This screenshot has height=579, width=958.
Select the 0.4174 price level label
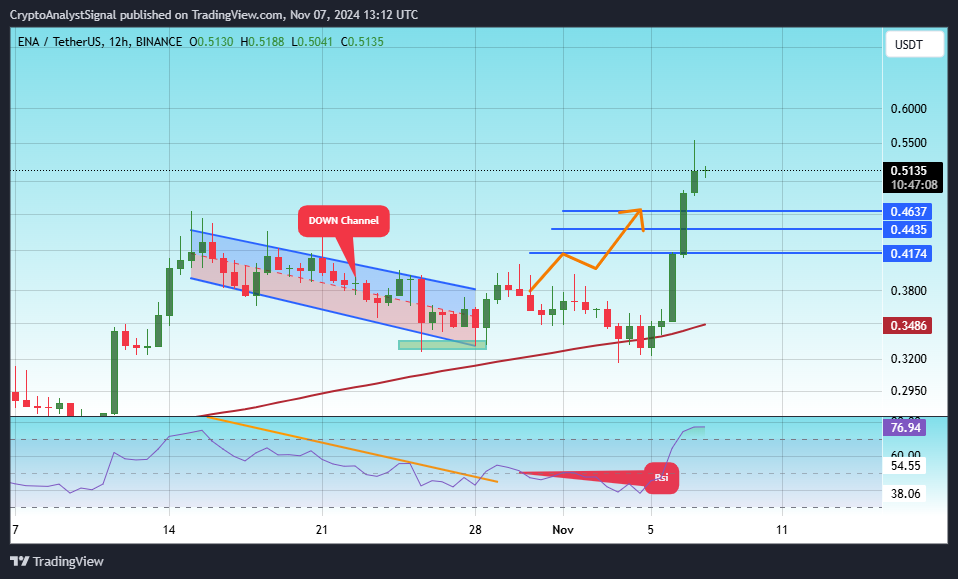click(x=908, y=253)
